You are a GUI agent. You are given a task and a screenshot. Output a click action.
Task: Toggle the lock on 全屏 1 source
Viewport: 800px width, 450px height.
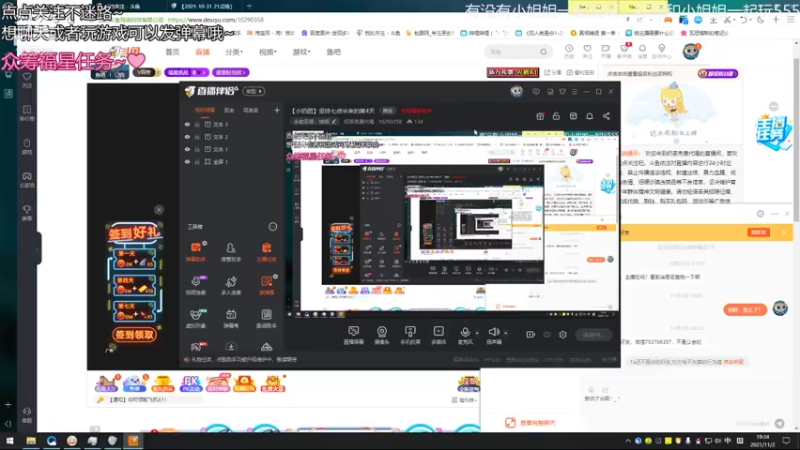pyautogui.click(x=197, y=162)
